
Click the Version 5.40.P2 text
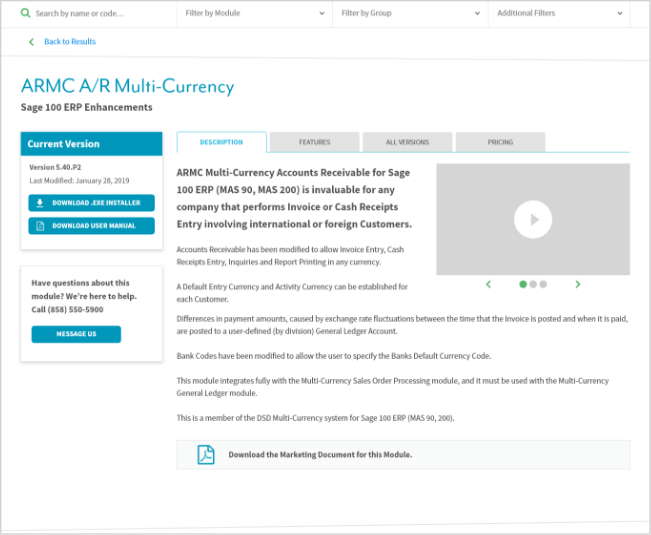(55, 167)
